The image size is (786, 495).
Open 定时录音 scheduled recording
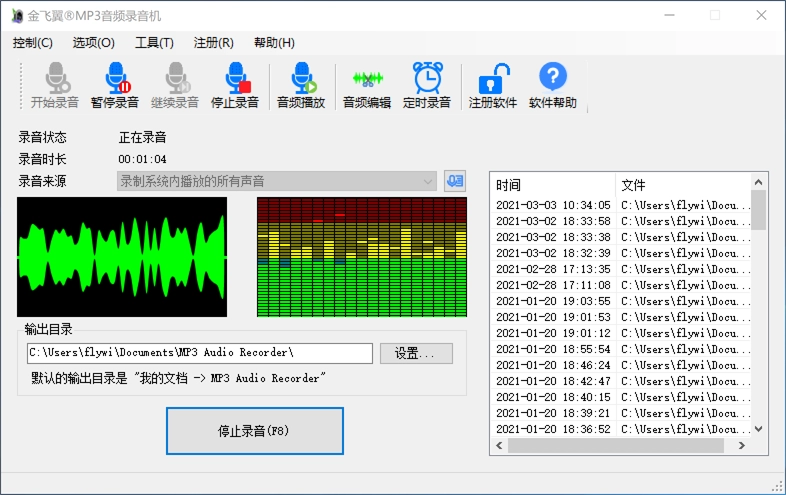(427, 85)
